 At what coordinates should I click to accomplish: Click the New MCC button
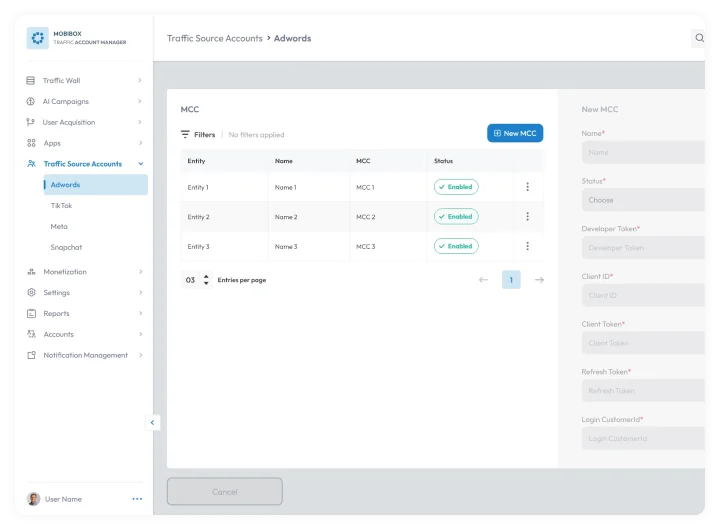click(515, 133)
